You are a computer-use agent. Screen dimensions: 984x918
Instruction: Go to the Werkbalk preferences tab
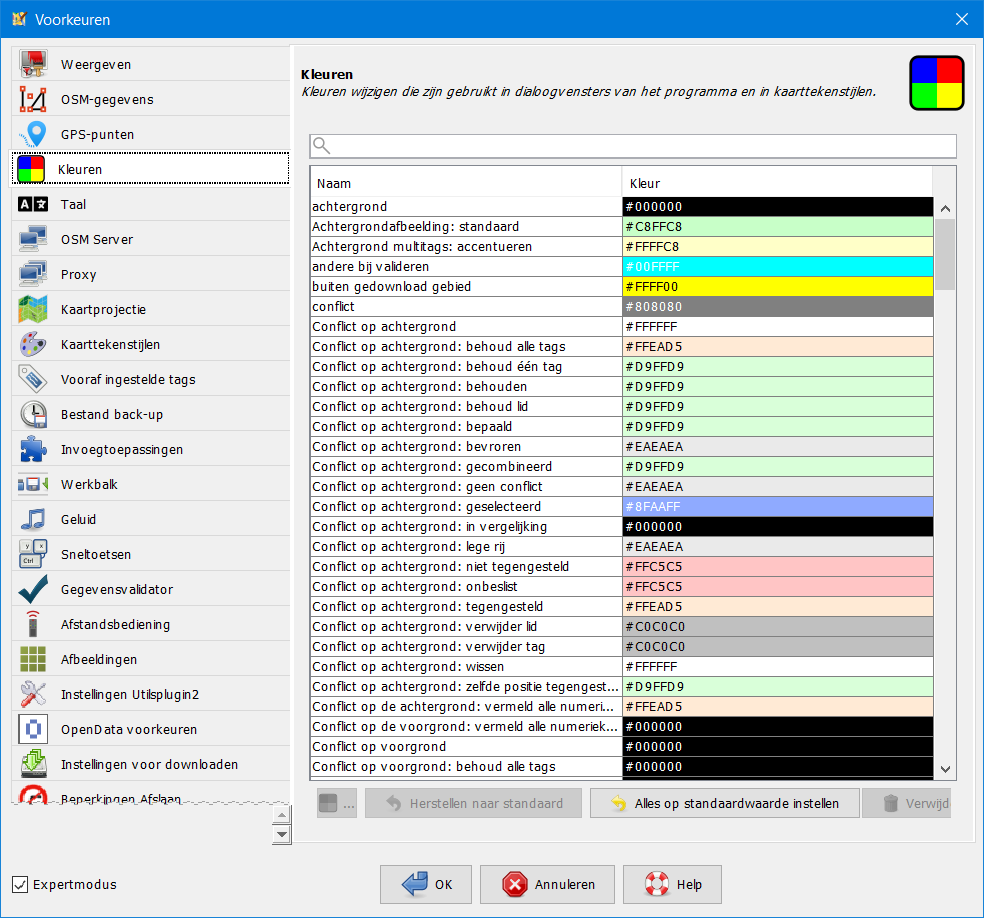pyautogui.click(x=151, y=484)
